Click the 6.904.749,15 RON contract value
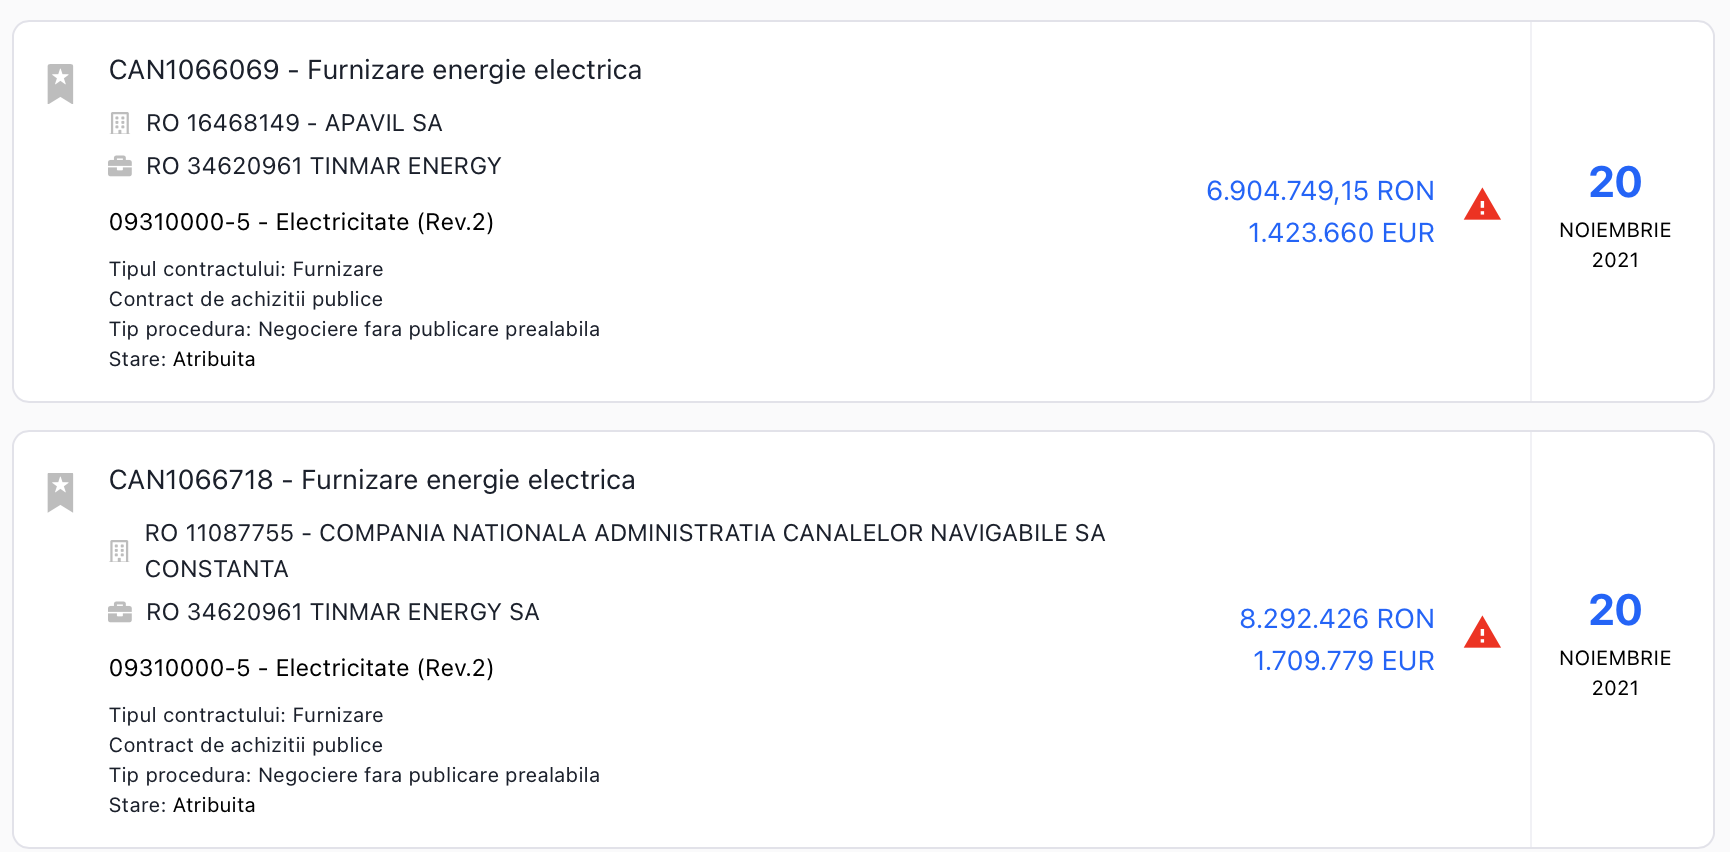Screen dimensions: 1730x852 [x=1320, y=191]
